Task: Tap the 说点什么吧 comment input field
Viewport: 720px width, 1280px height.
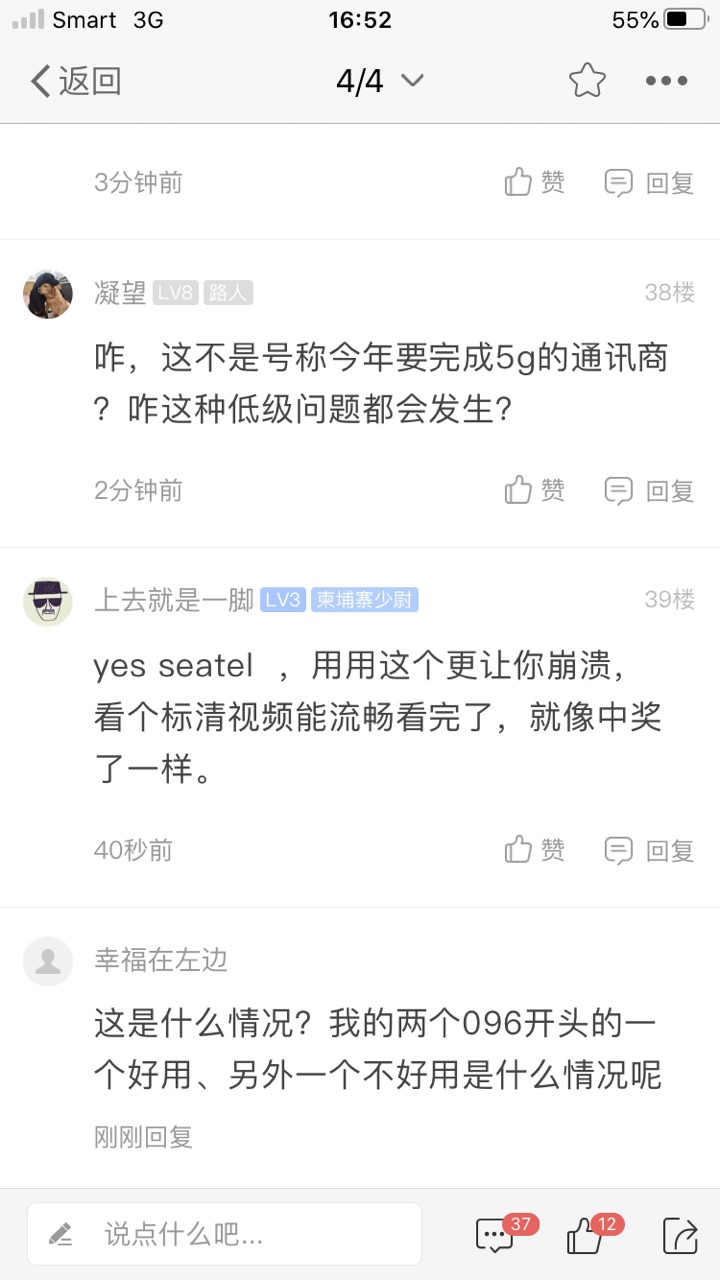Action: [x=224, y=1234]
